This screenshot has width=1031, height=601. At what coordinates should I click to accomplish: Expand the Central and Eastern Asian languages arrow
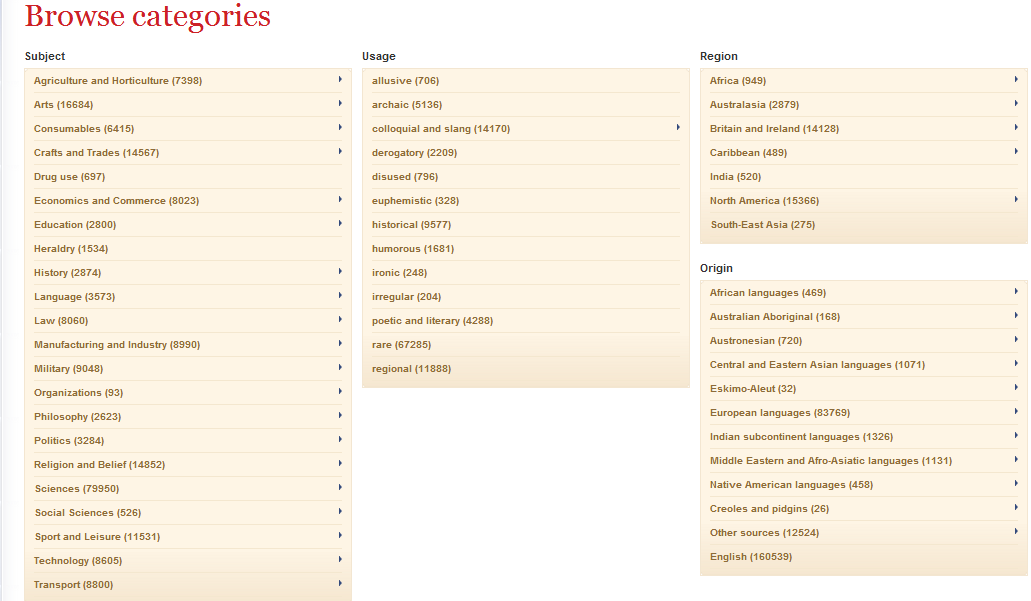pyautogui.click(x=1016, y=364)
